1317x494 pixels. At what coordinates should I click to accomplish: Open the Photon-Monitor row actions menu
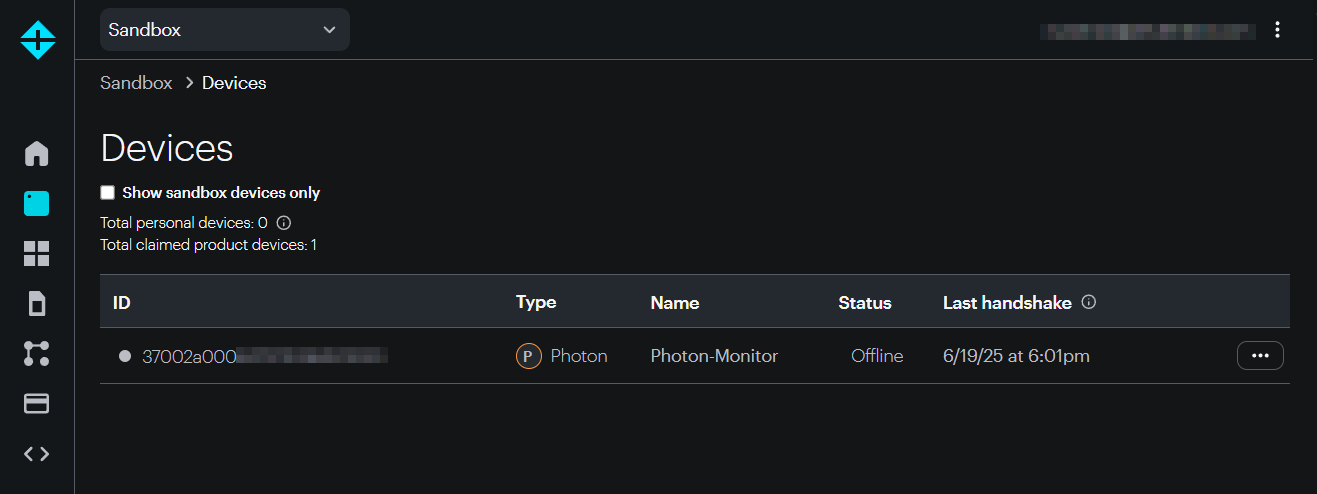pyautogui.click(x=1260, y=356)
